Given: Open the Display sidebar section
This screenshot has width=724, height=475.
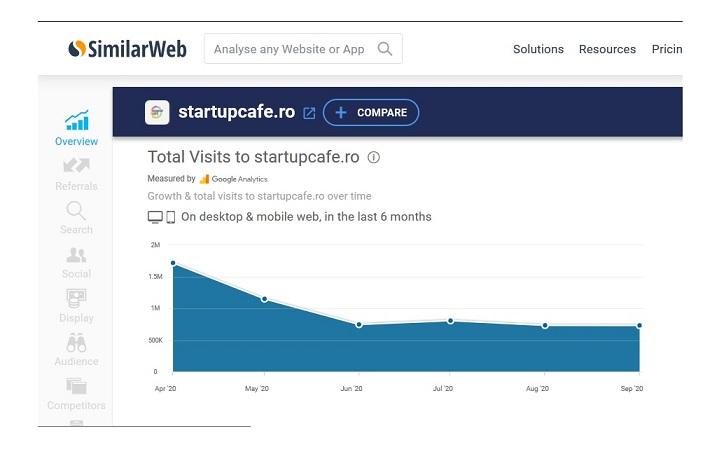Looking at the screenshot, I should (x=76, y=299).
